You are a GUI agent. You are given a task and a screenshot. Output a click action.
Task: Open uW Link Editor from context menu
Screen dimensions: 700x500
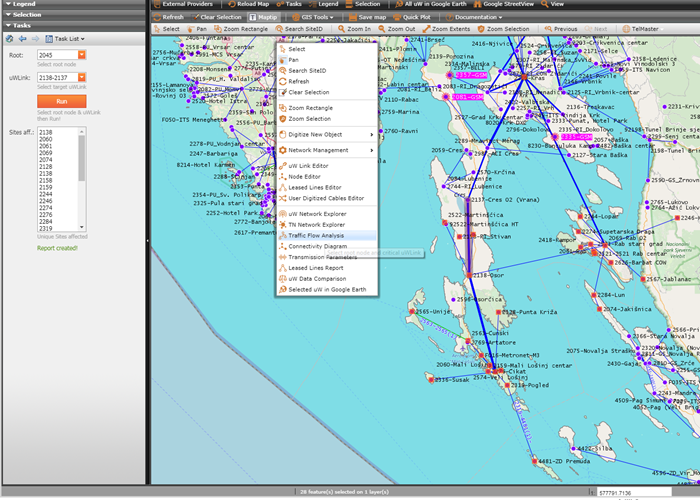(x=327, y=166)
